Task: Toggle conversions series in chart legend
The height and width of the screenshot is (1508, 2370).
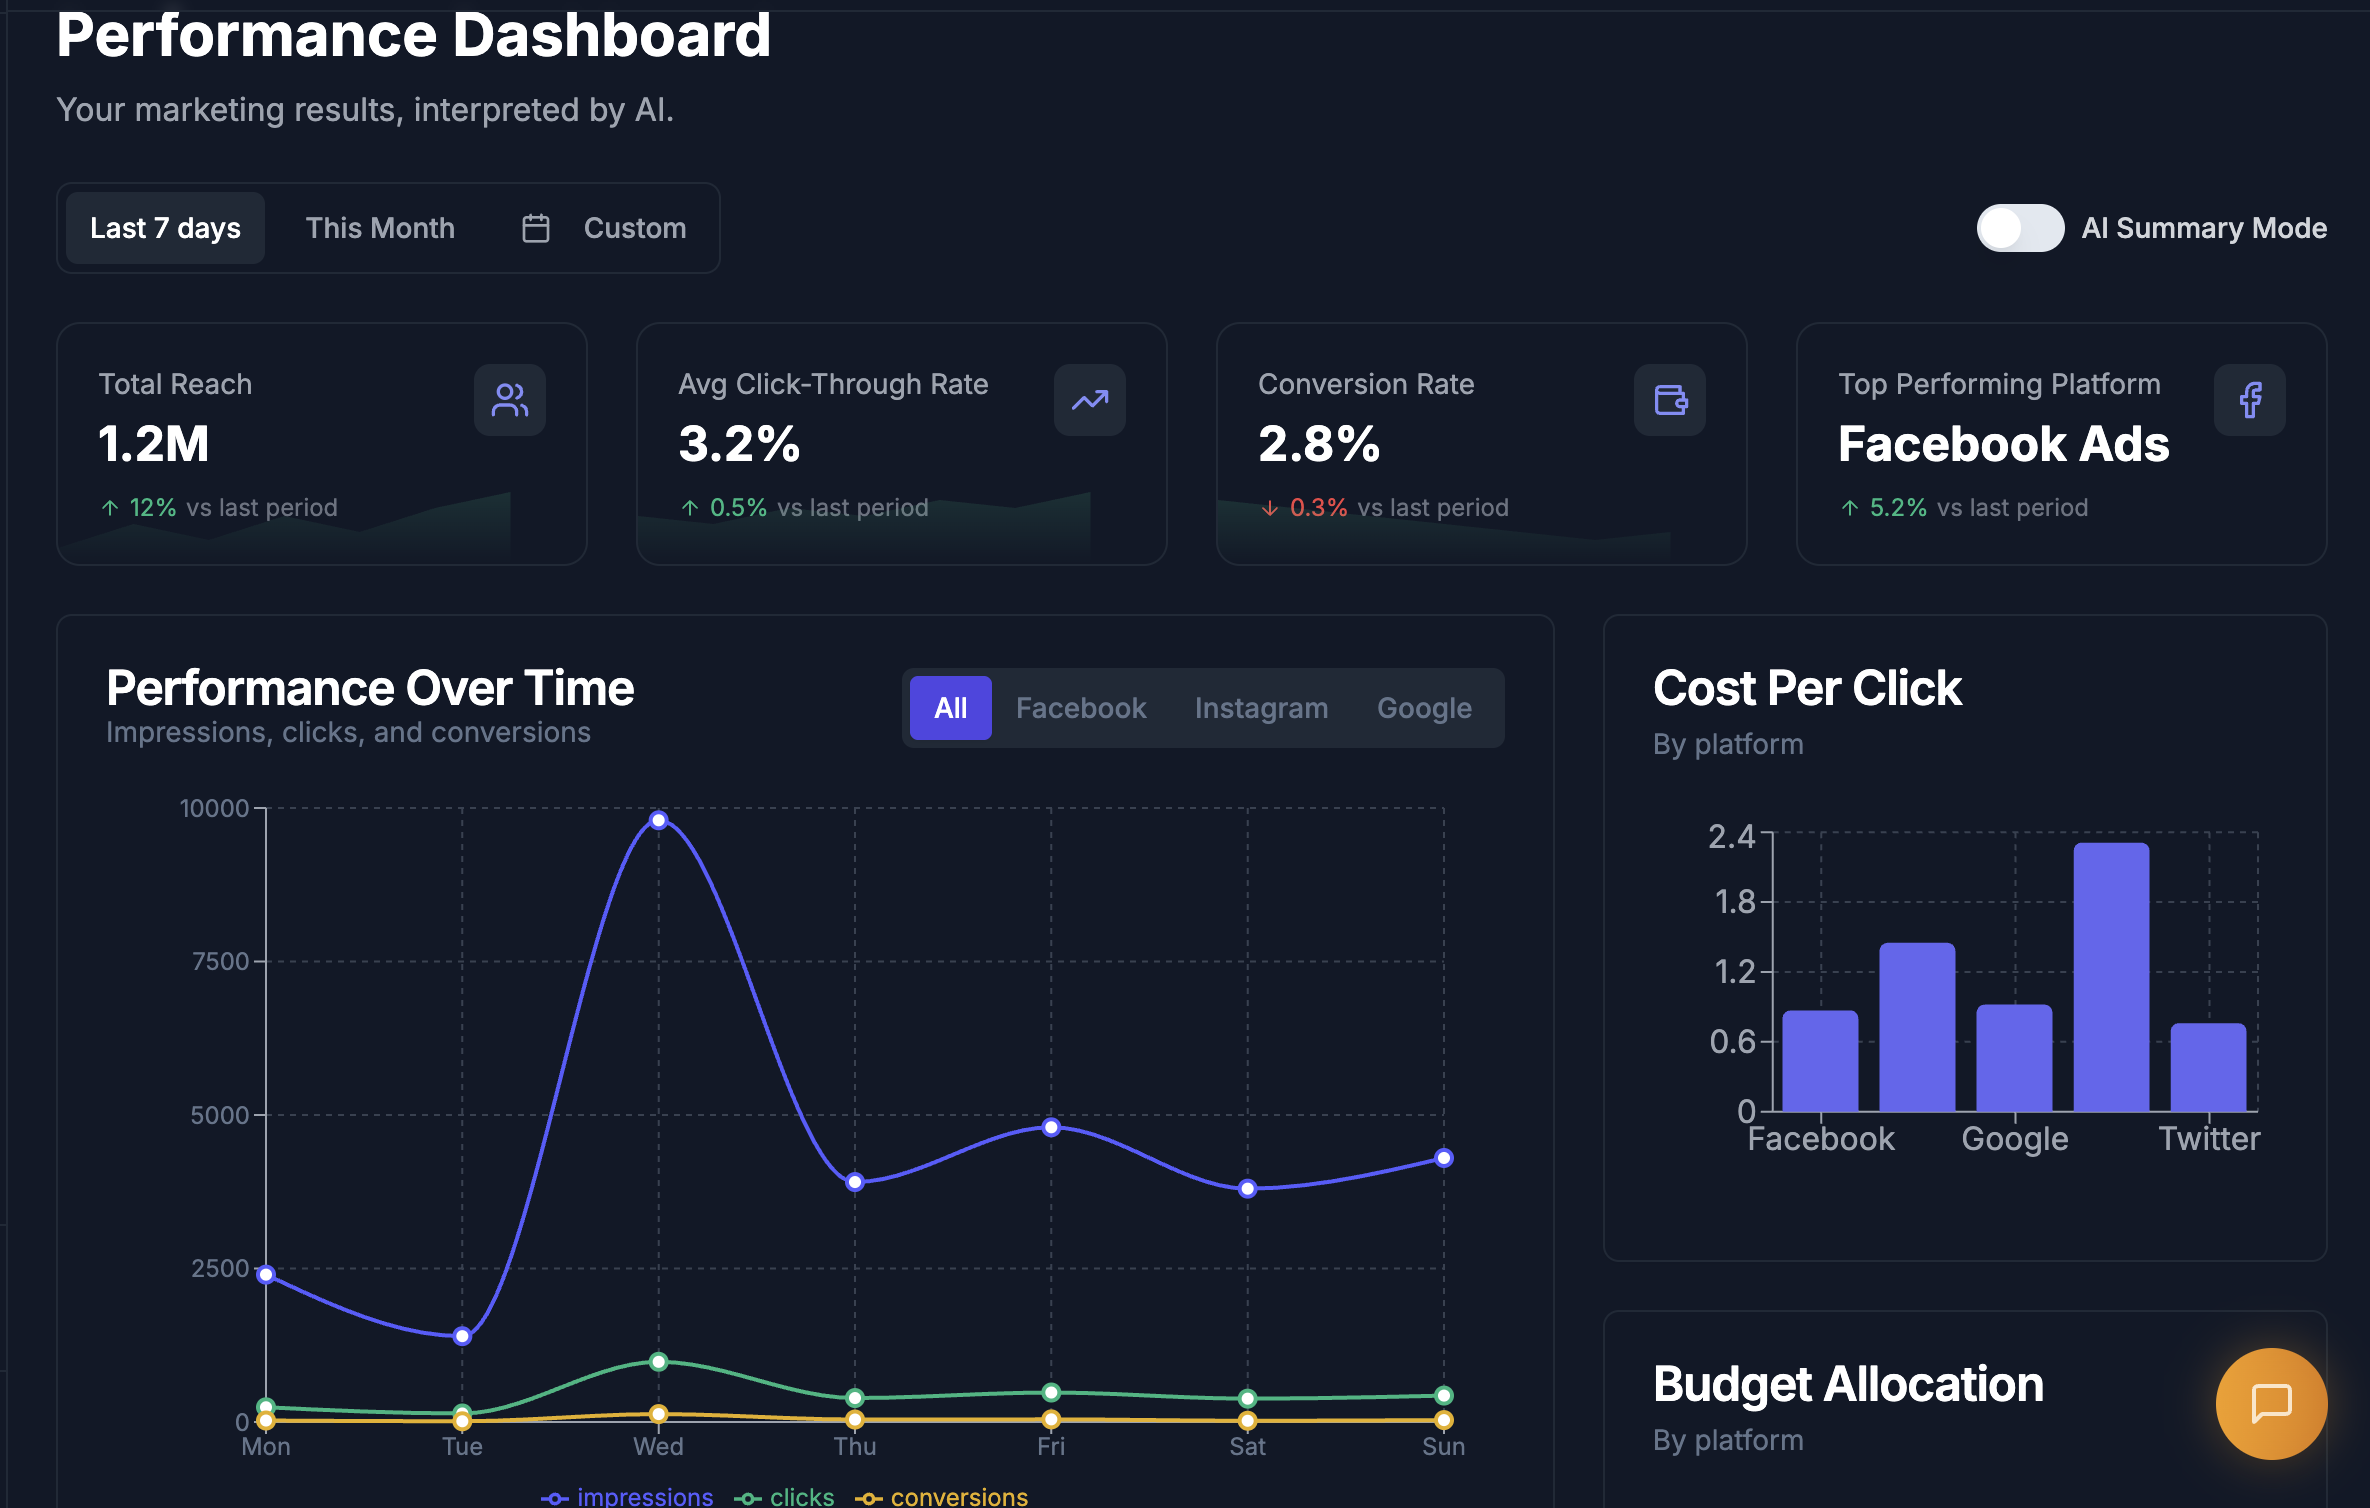Action: click(x=942, y=1496)
